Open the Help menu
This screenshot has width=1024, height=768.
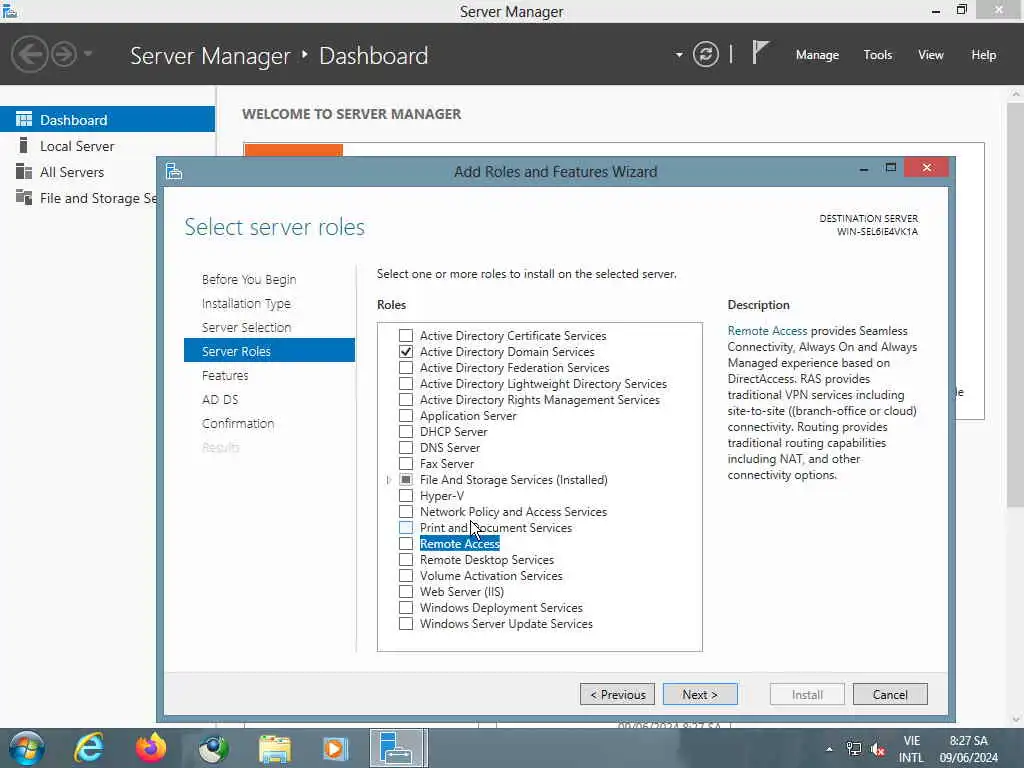983,55
